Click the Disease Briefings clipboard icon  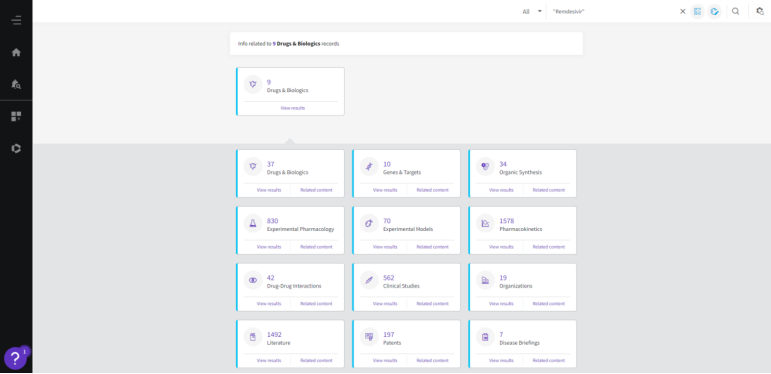[x=485, y=337]
